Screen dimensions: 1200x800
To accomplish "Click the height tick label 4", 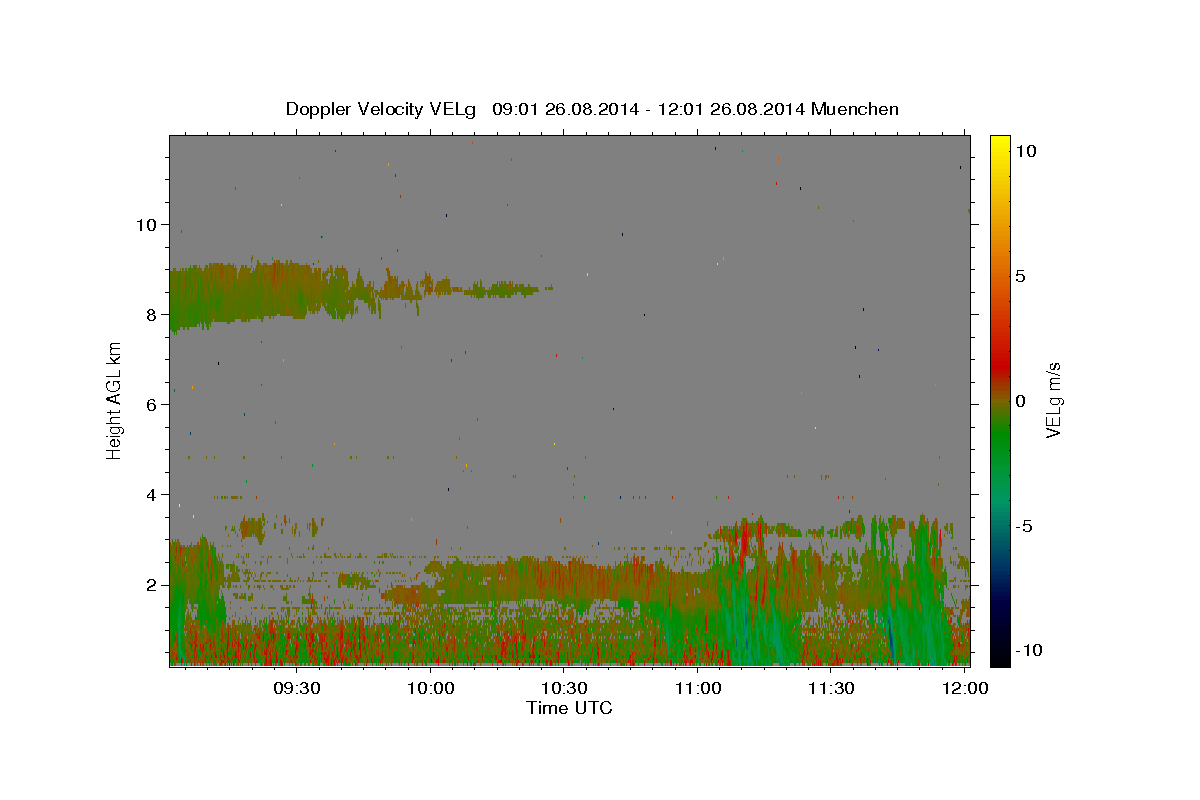I will [153, 495].
